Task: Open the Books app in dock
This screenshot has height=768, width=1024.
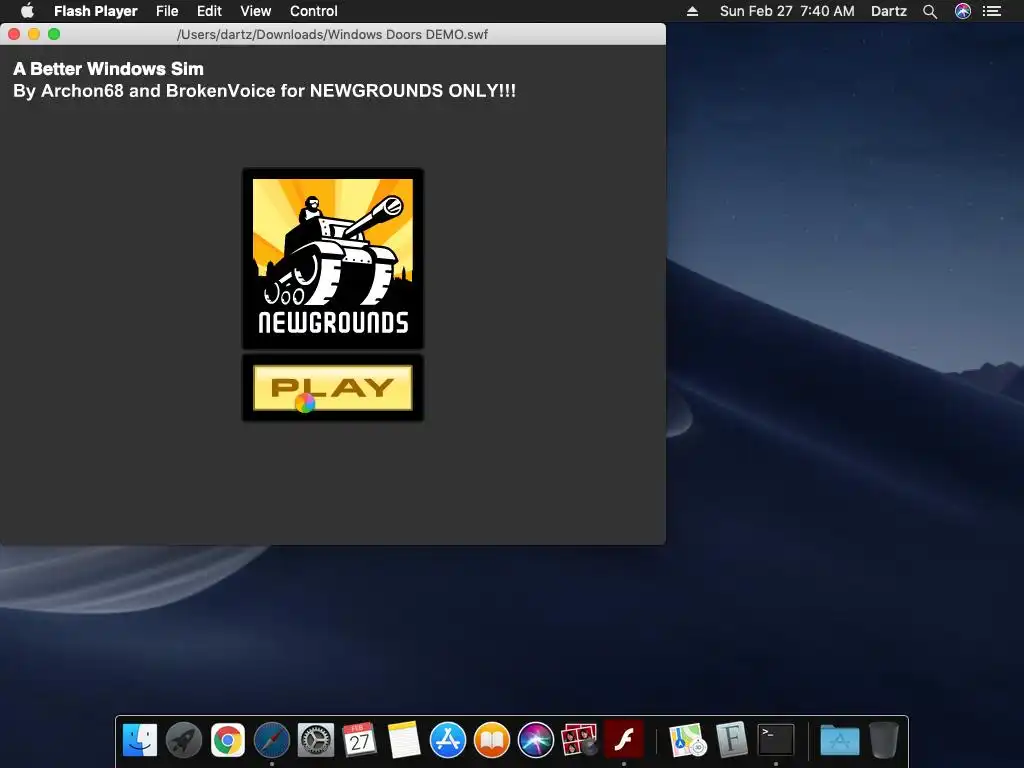Action: point(491,740)
